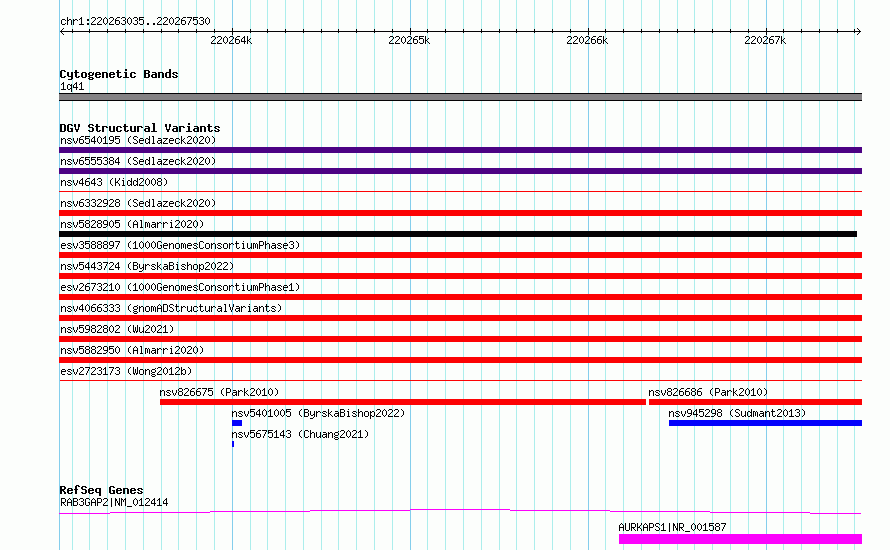
Task: Click the RefSeq Genes track title
Action: click(x=102, y=490)
